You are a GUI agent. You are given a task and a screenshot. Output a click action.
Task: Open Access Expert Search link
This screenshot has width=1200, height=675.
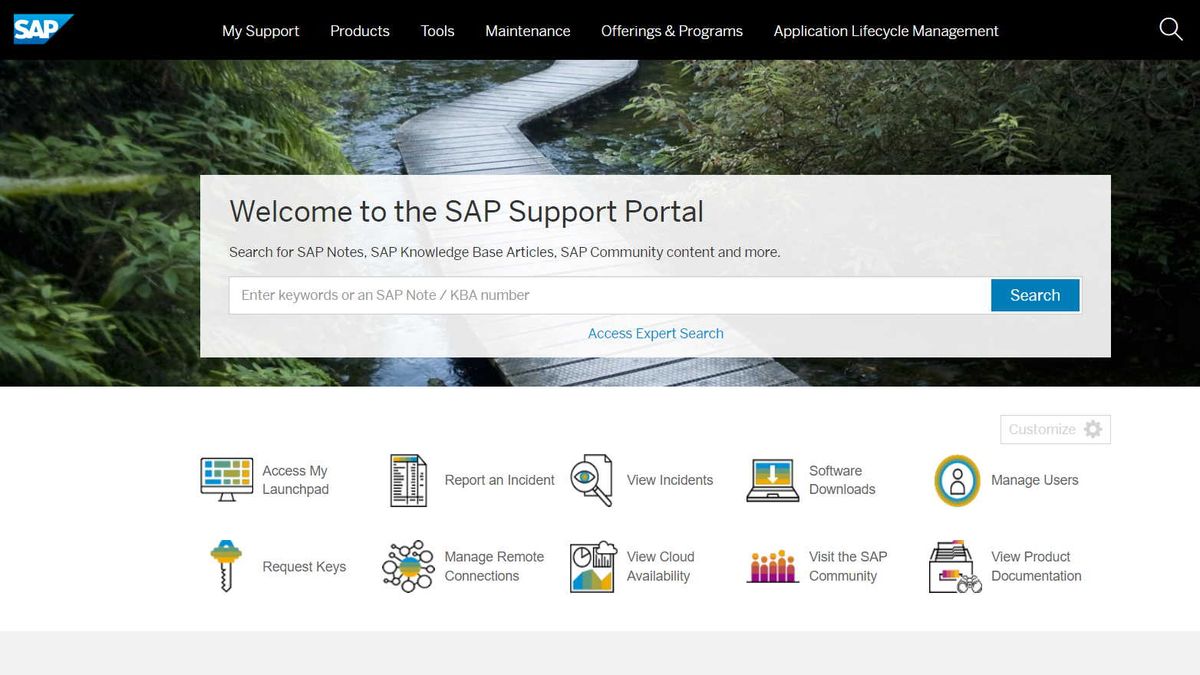pos(655,333)
